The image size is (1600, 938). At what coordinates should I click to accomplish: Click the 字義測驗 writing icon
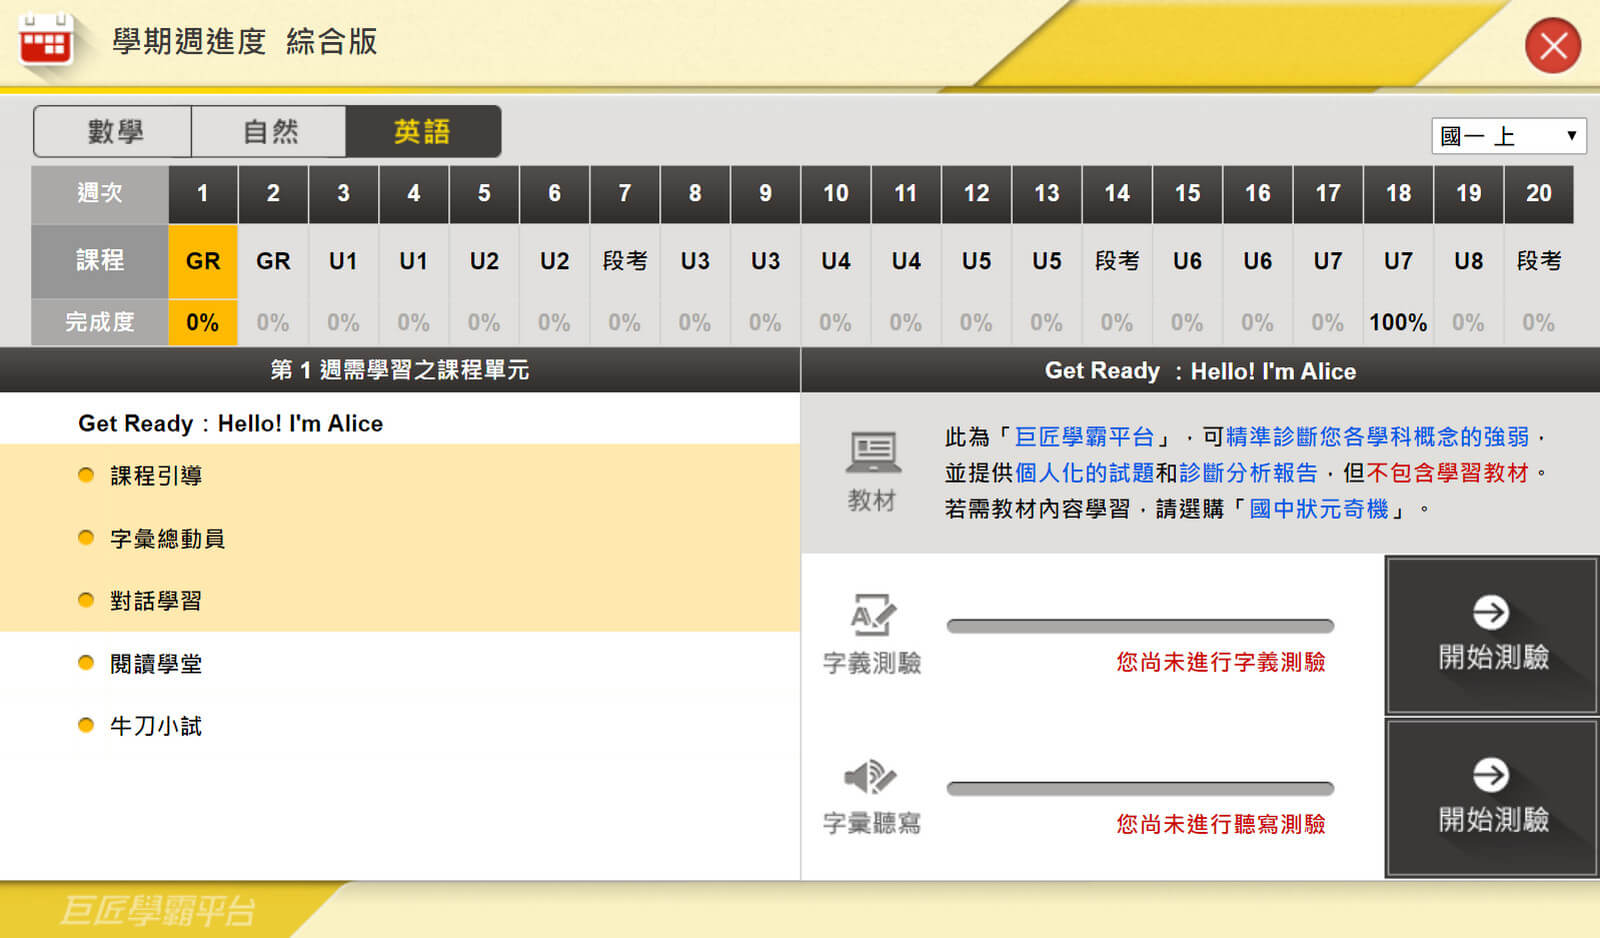click(x=873, y=615)
